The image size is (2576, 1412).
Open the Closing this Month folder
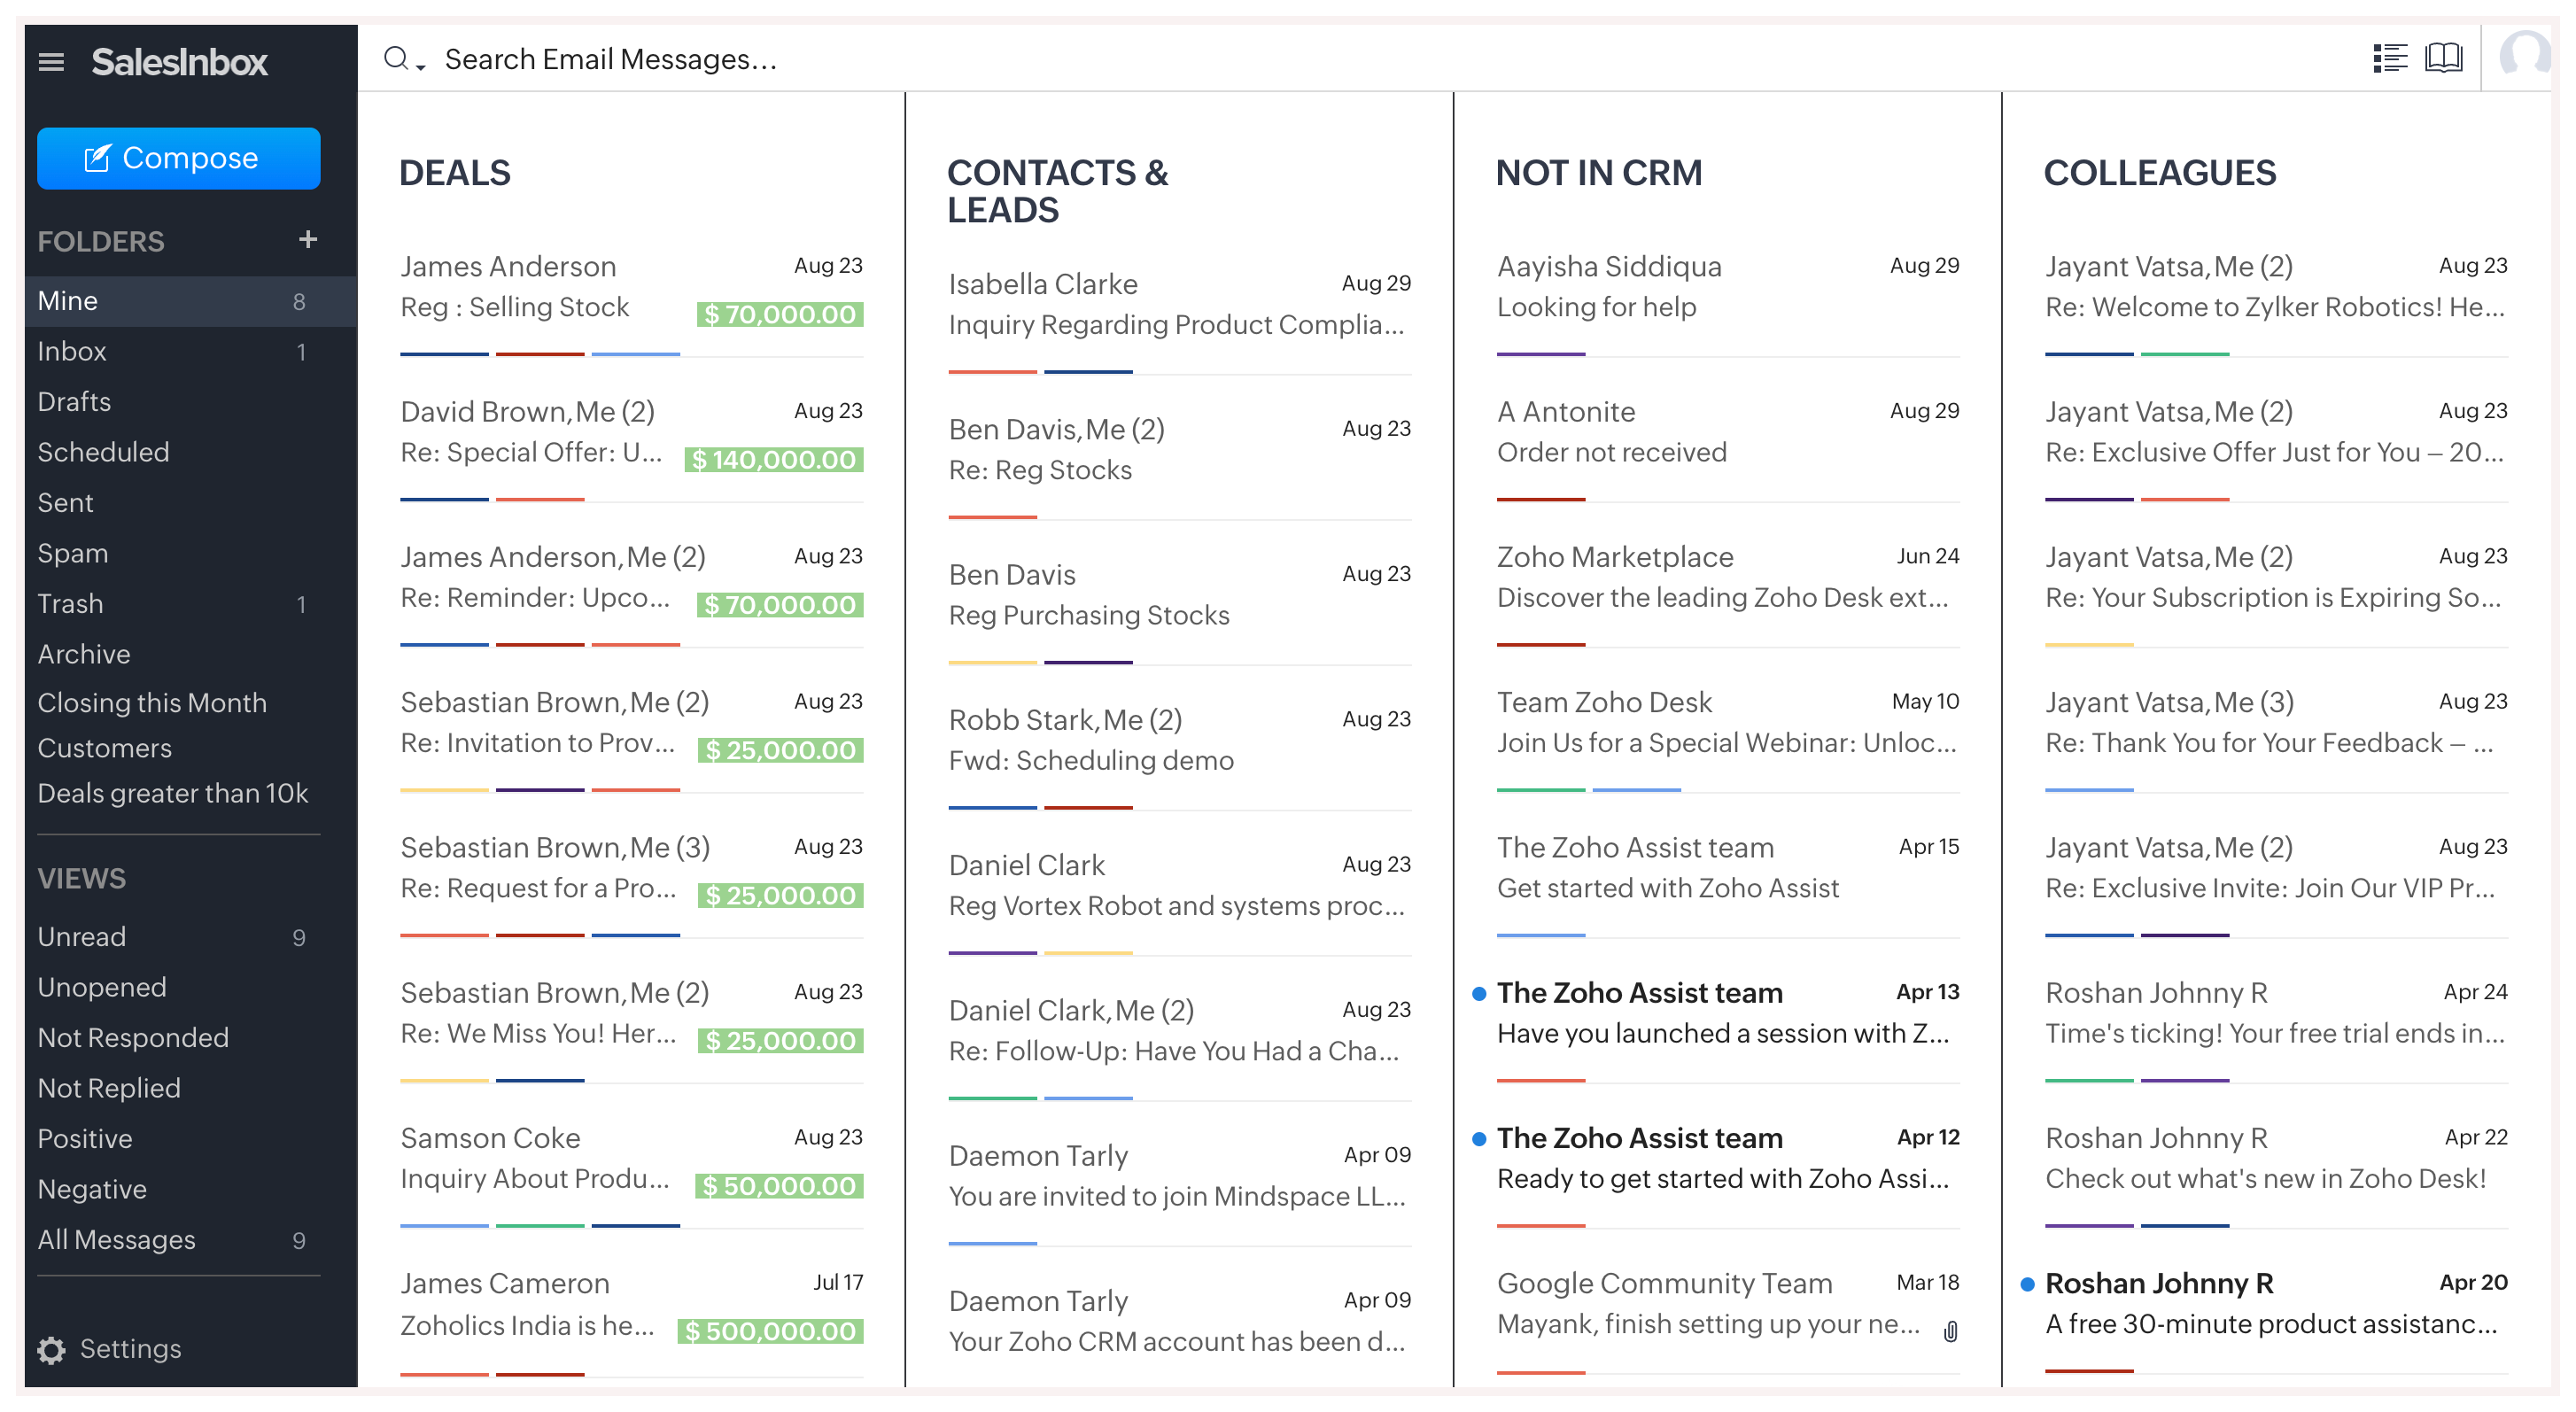152,703
